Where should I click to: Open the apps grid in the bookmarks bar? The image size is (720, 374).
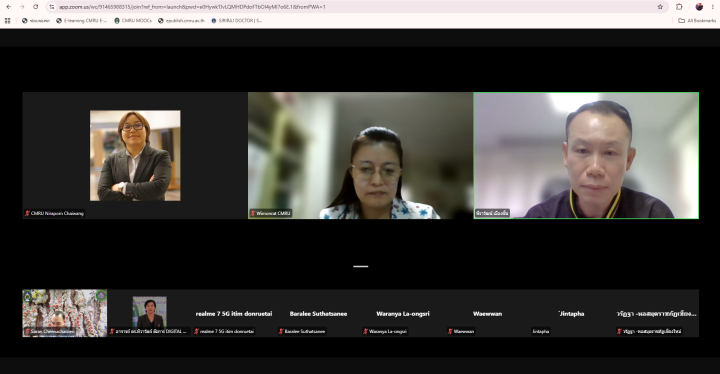pos(7,21)
